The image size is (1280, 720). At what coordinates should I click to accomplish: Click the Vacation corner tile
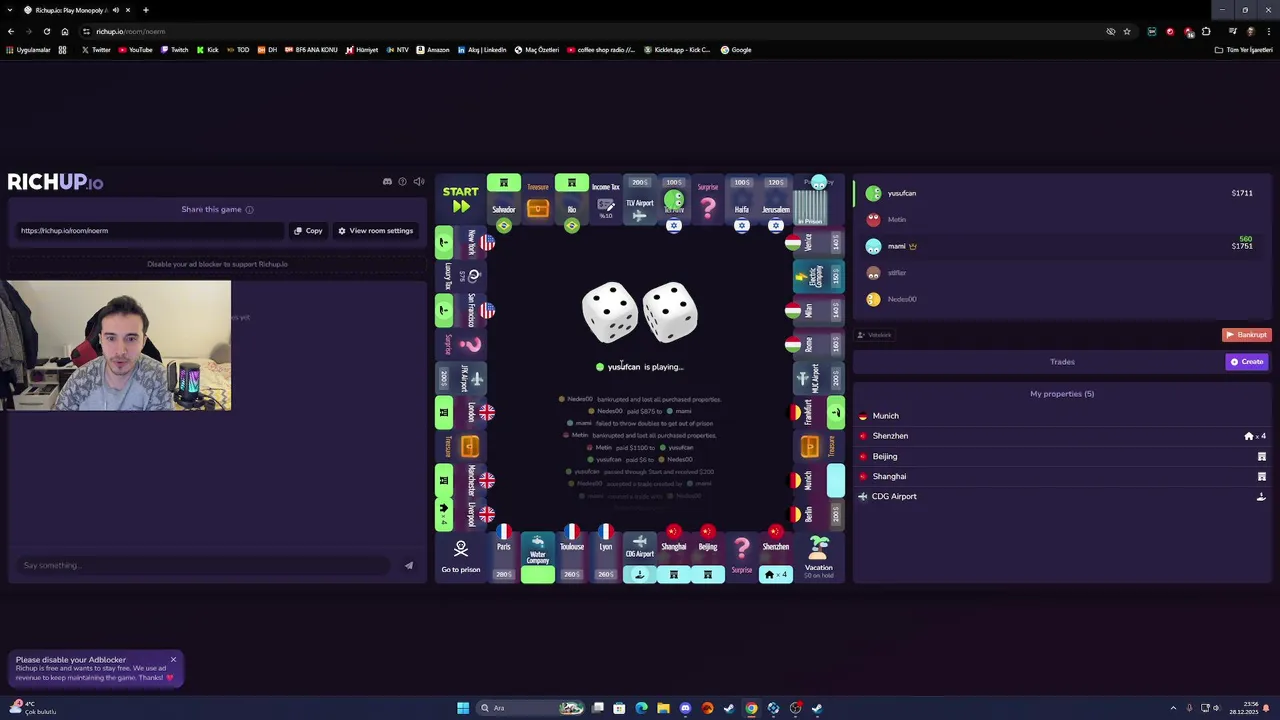[x=819, y=557]
